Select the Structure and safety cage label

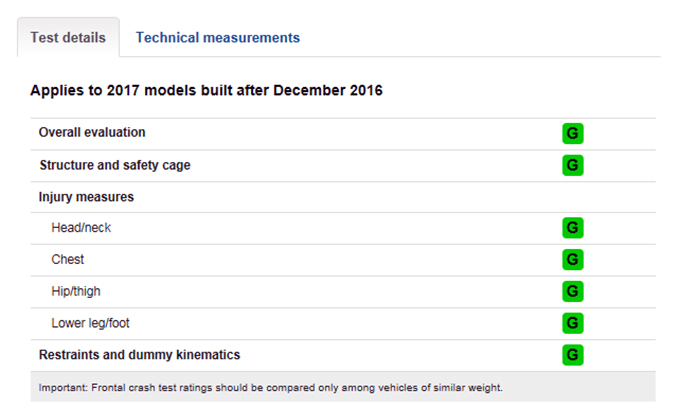point(115,165)
